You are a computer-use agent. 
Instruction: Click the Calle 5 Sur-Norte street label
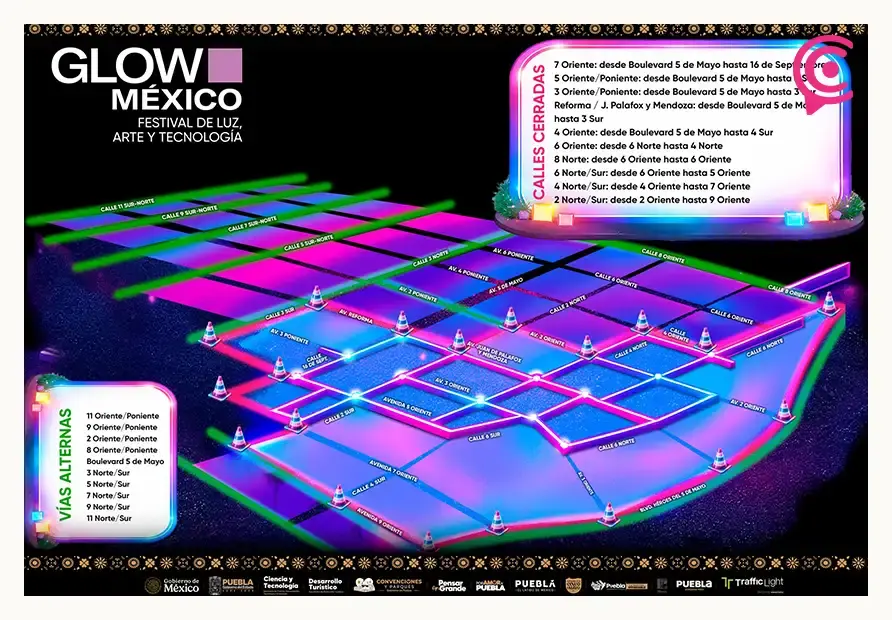[x=308, y=243]
